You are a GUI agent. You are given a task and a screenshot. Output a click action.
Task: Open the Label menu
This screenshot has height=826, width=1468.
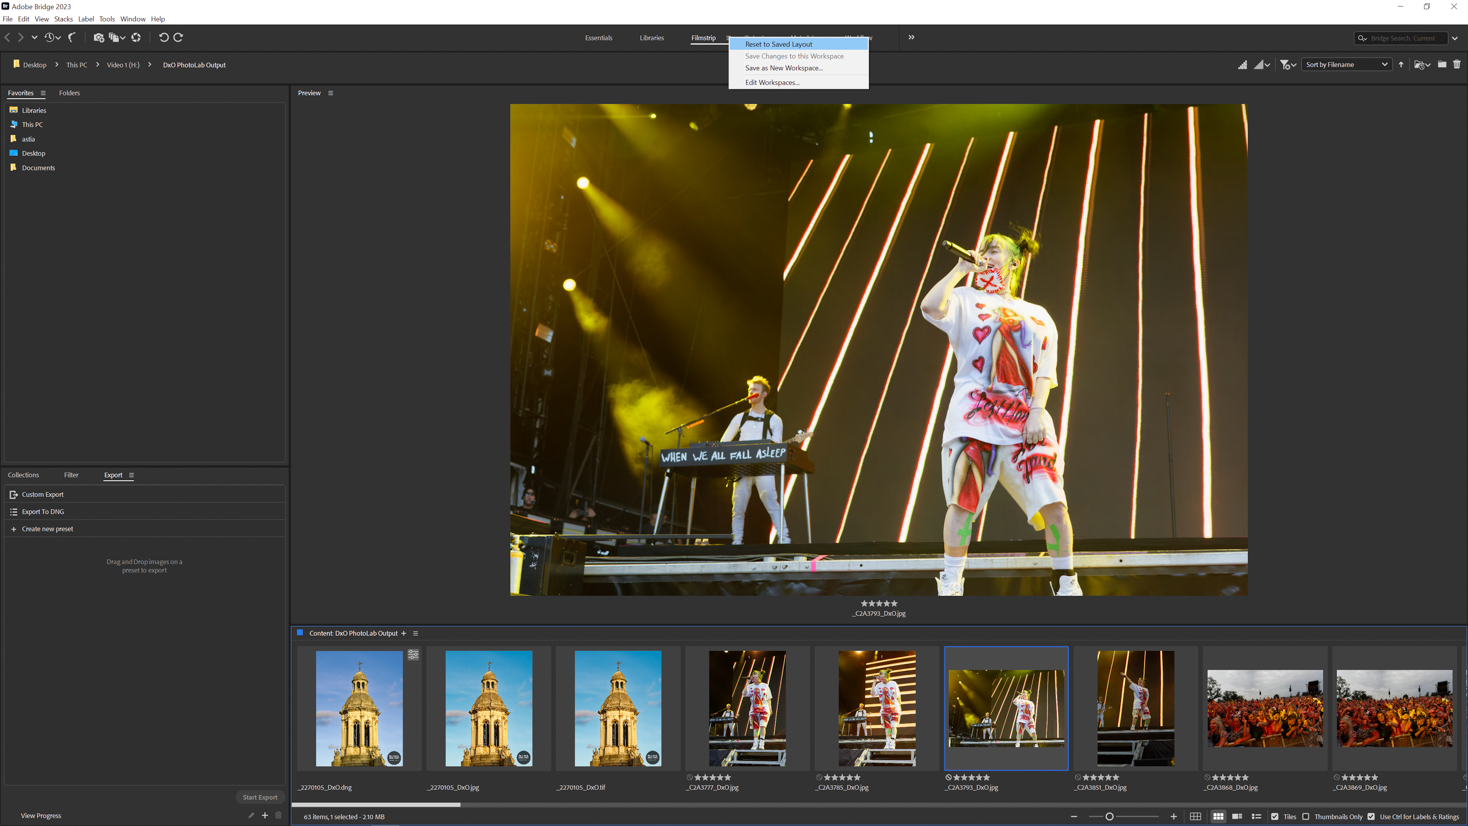click(86, 19)
